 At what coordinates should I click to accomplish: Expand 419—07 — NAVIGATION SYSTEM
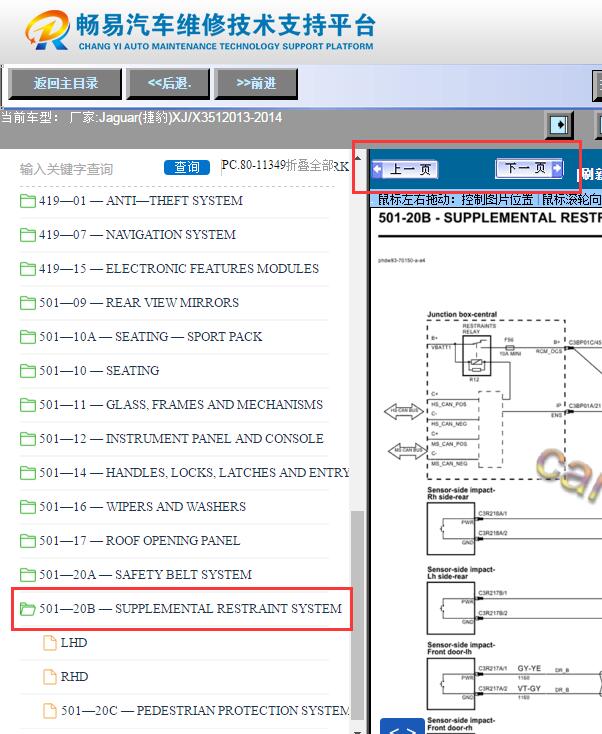tap(138, 235)
